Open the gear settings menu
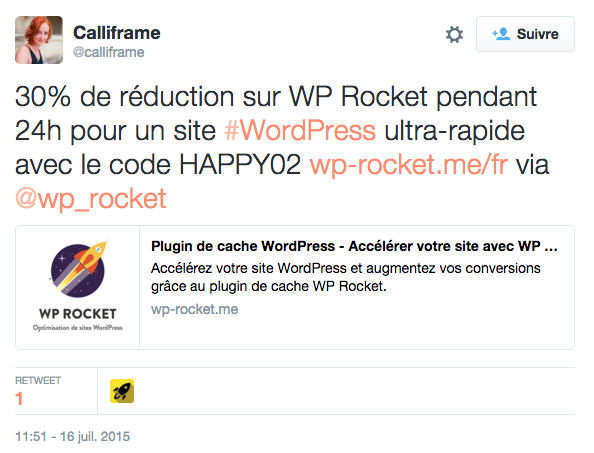Screen dimensions: 594x453 pyautogui.click(x=454, y=34)
